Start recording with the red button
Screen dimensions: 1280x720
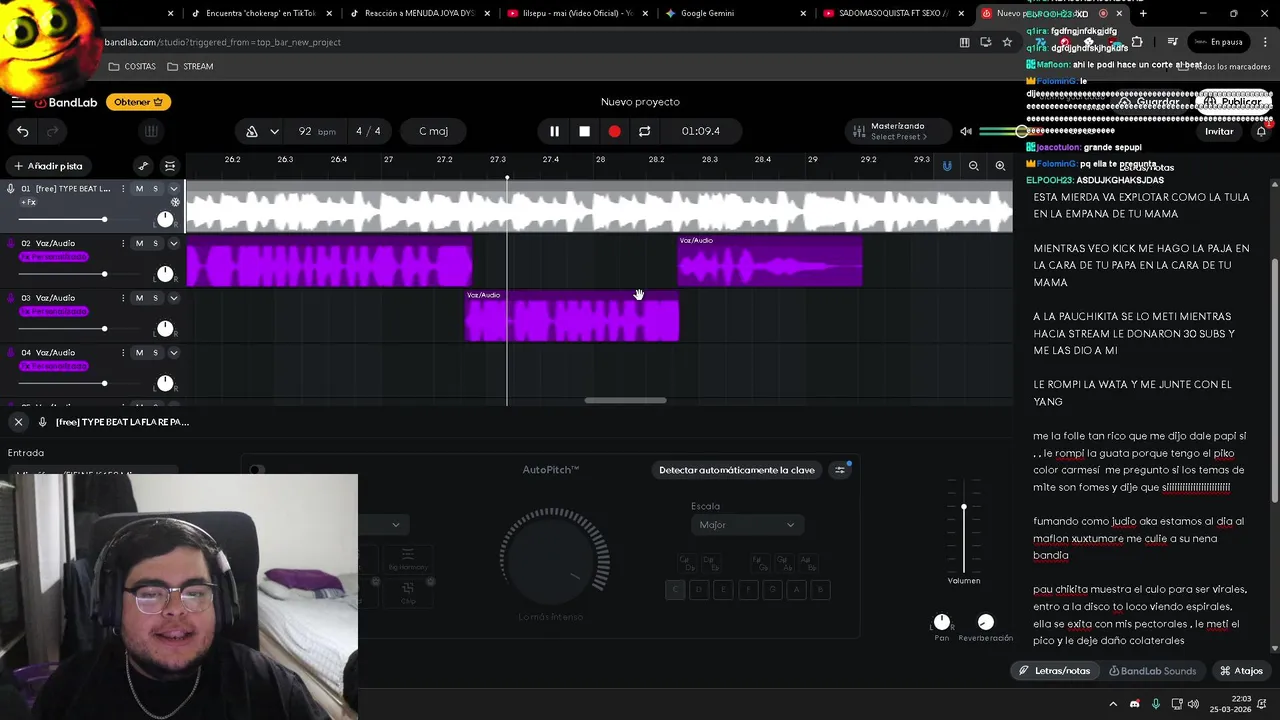[x=614, y=131]
